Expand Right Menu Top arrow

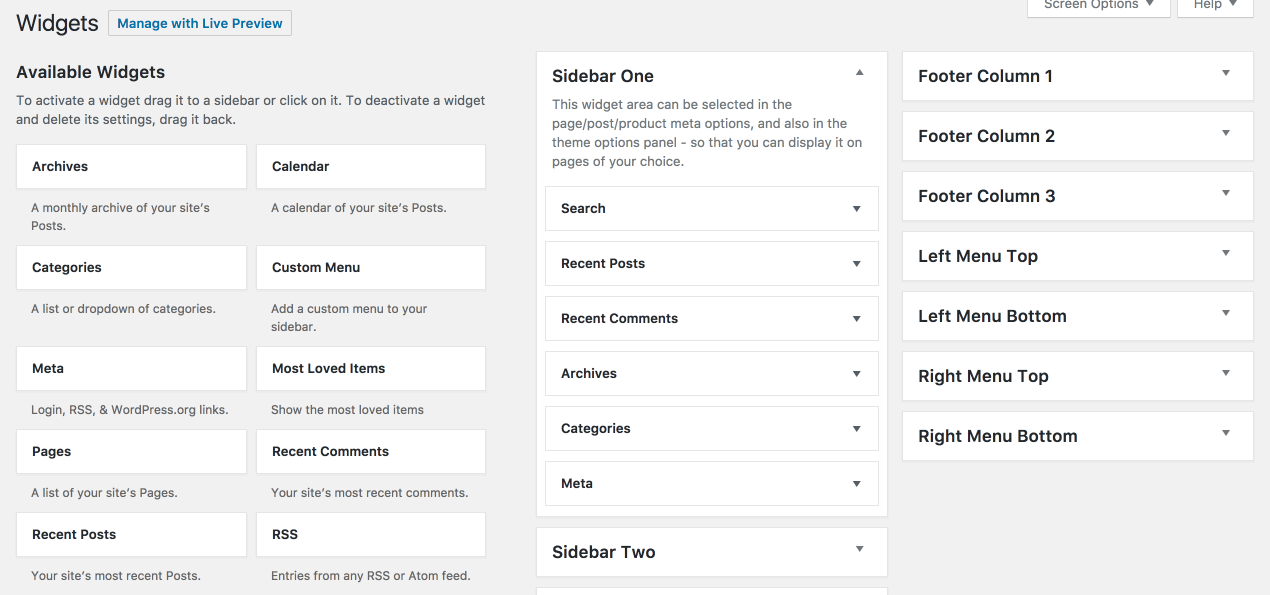click(x=1226, y=373)
